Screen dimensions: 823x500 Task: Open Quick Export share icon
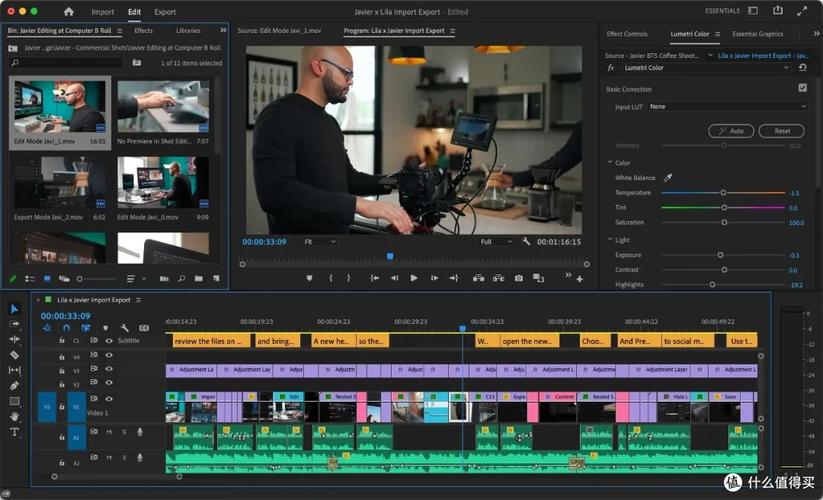pyautogui.click(x=778, y=10)
